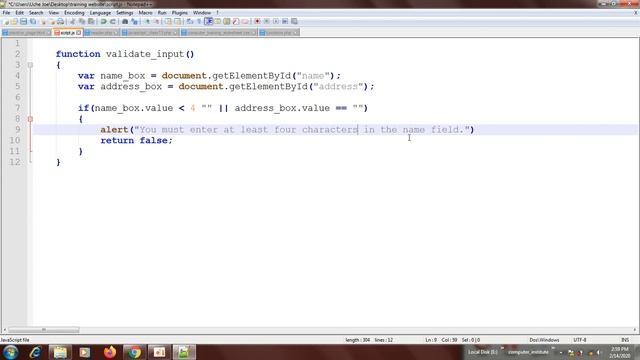Open the Document Map toolbar icon
640x360 pixels.
(x=227, y=21)
